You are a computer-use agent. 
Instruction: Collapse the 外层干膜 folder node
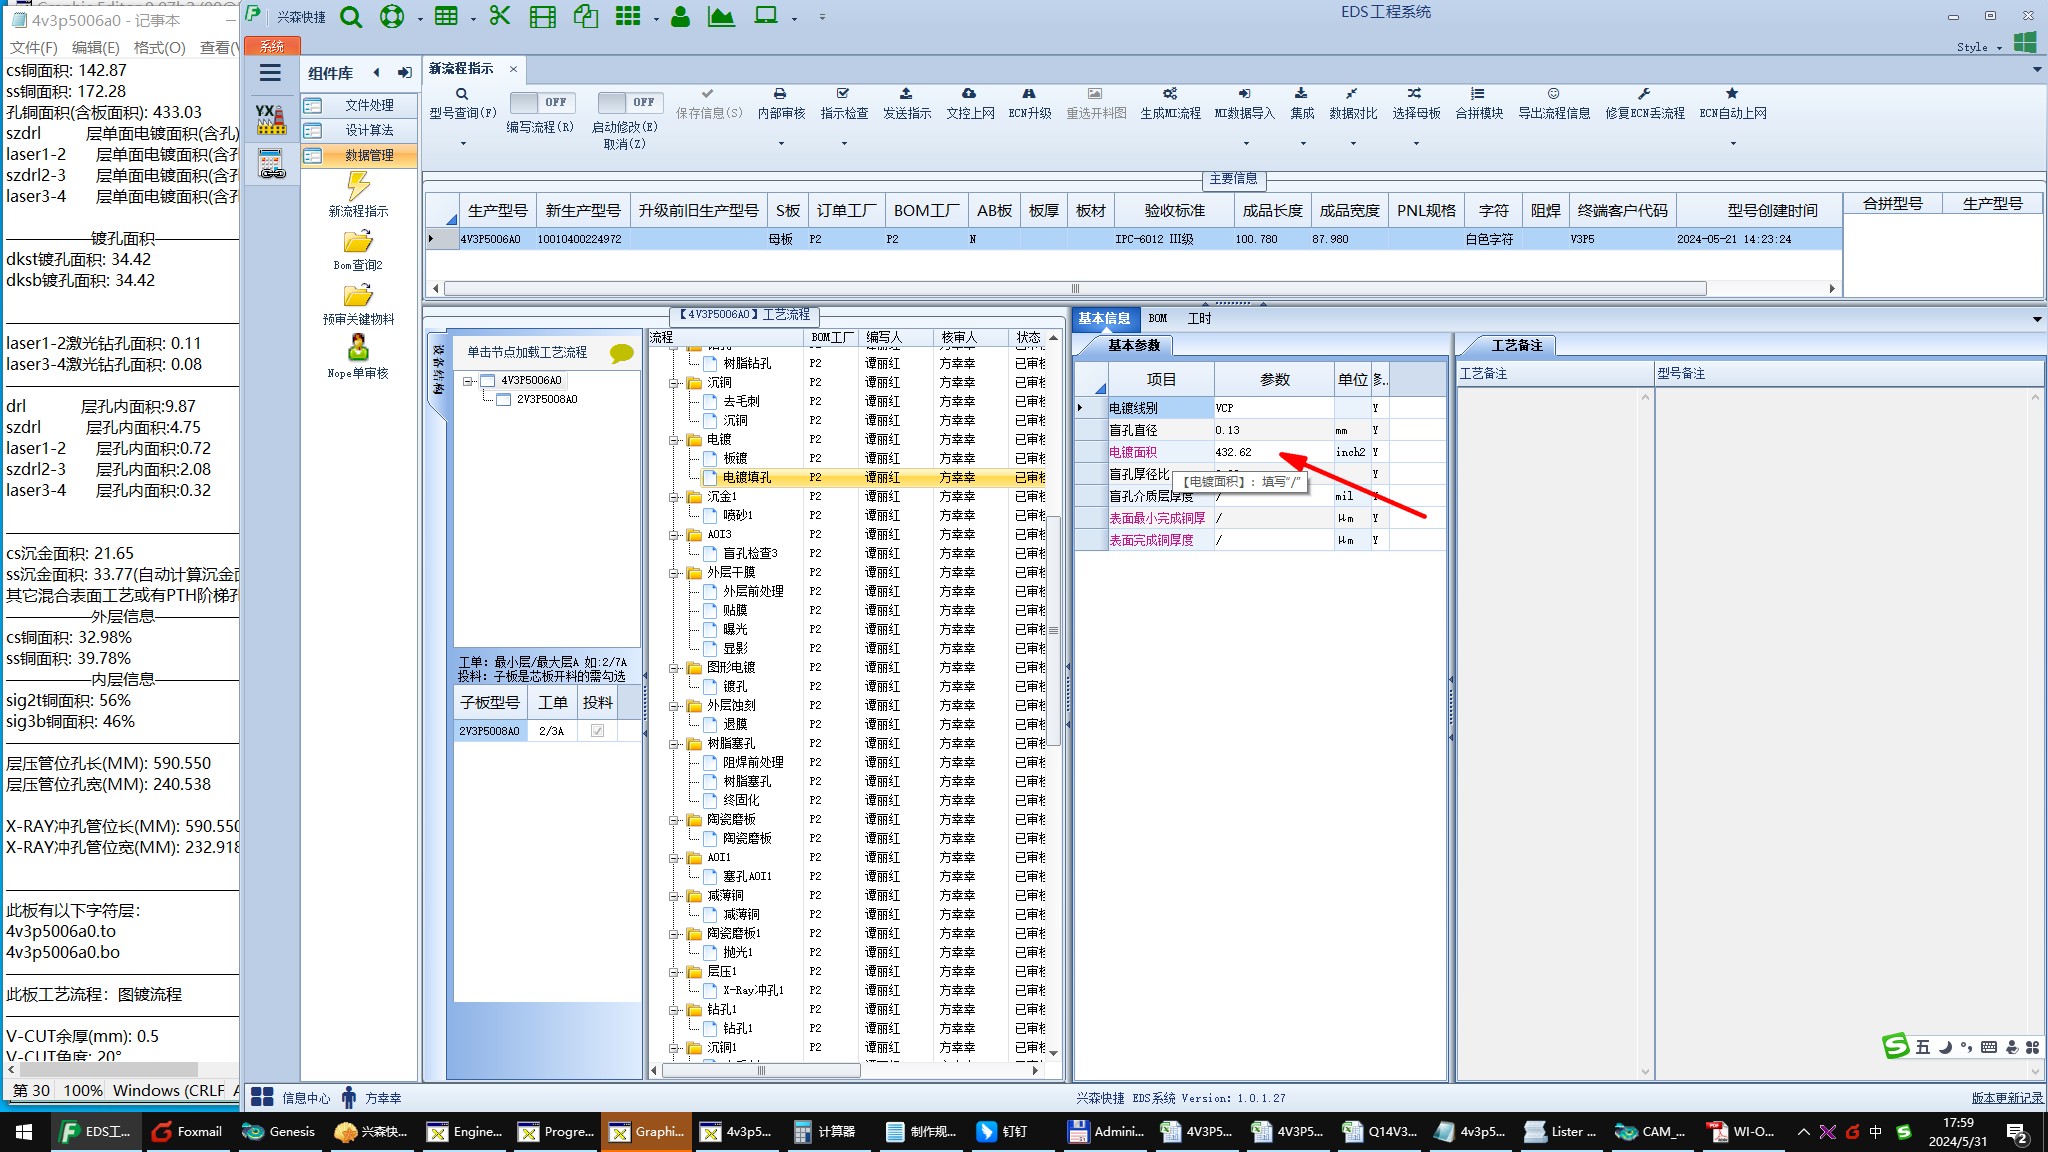point(675,573)
